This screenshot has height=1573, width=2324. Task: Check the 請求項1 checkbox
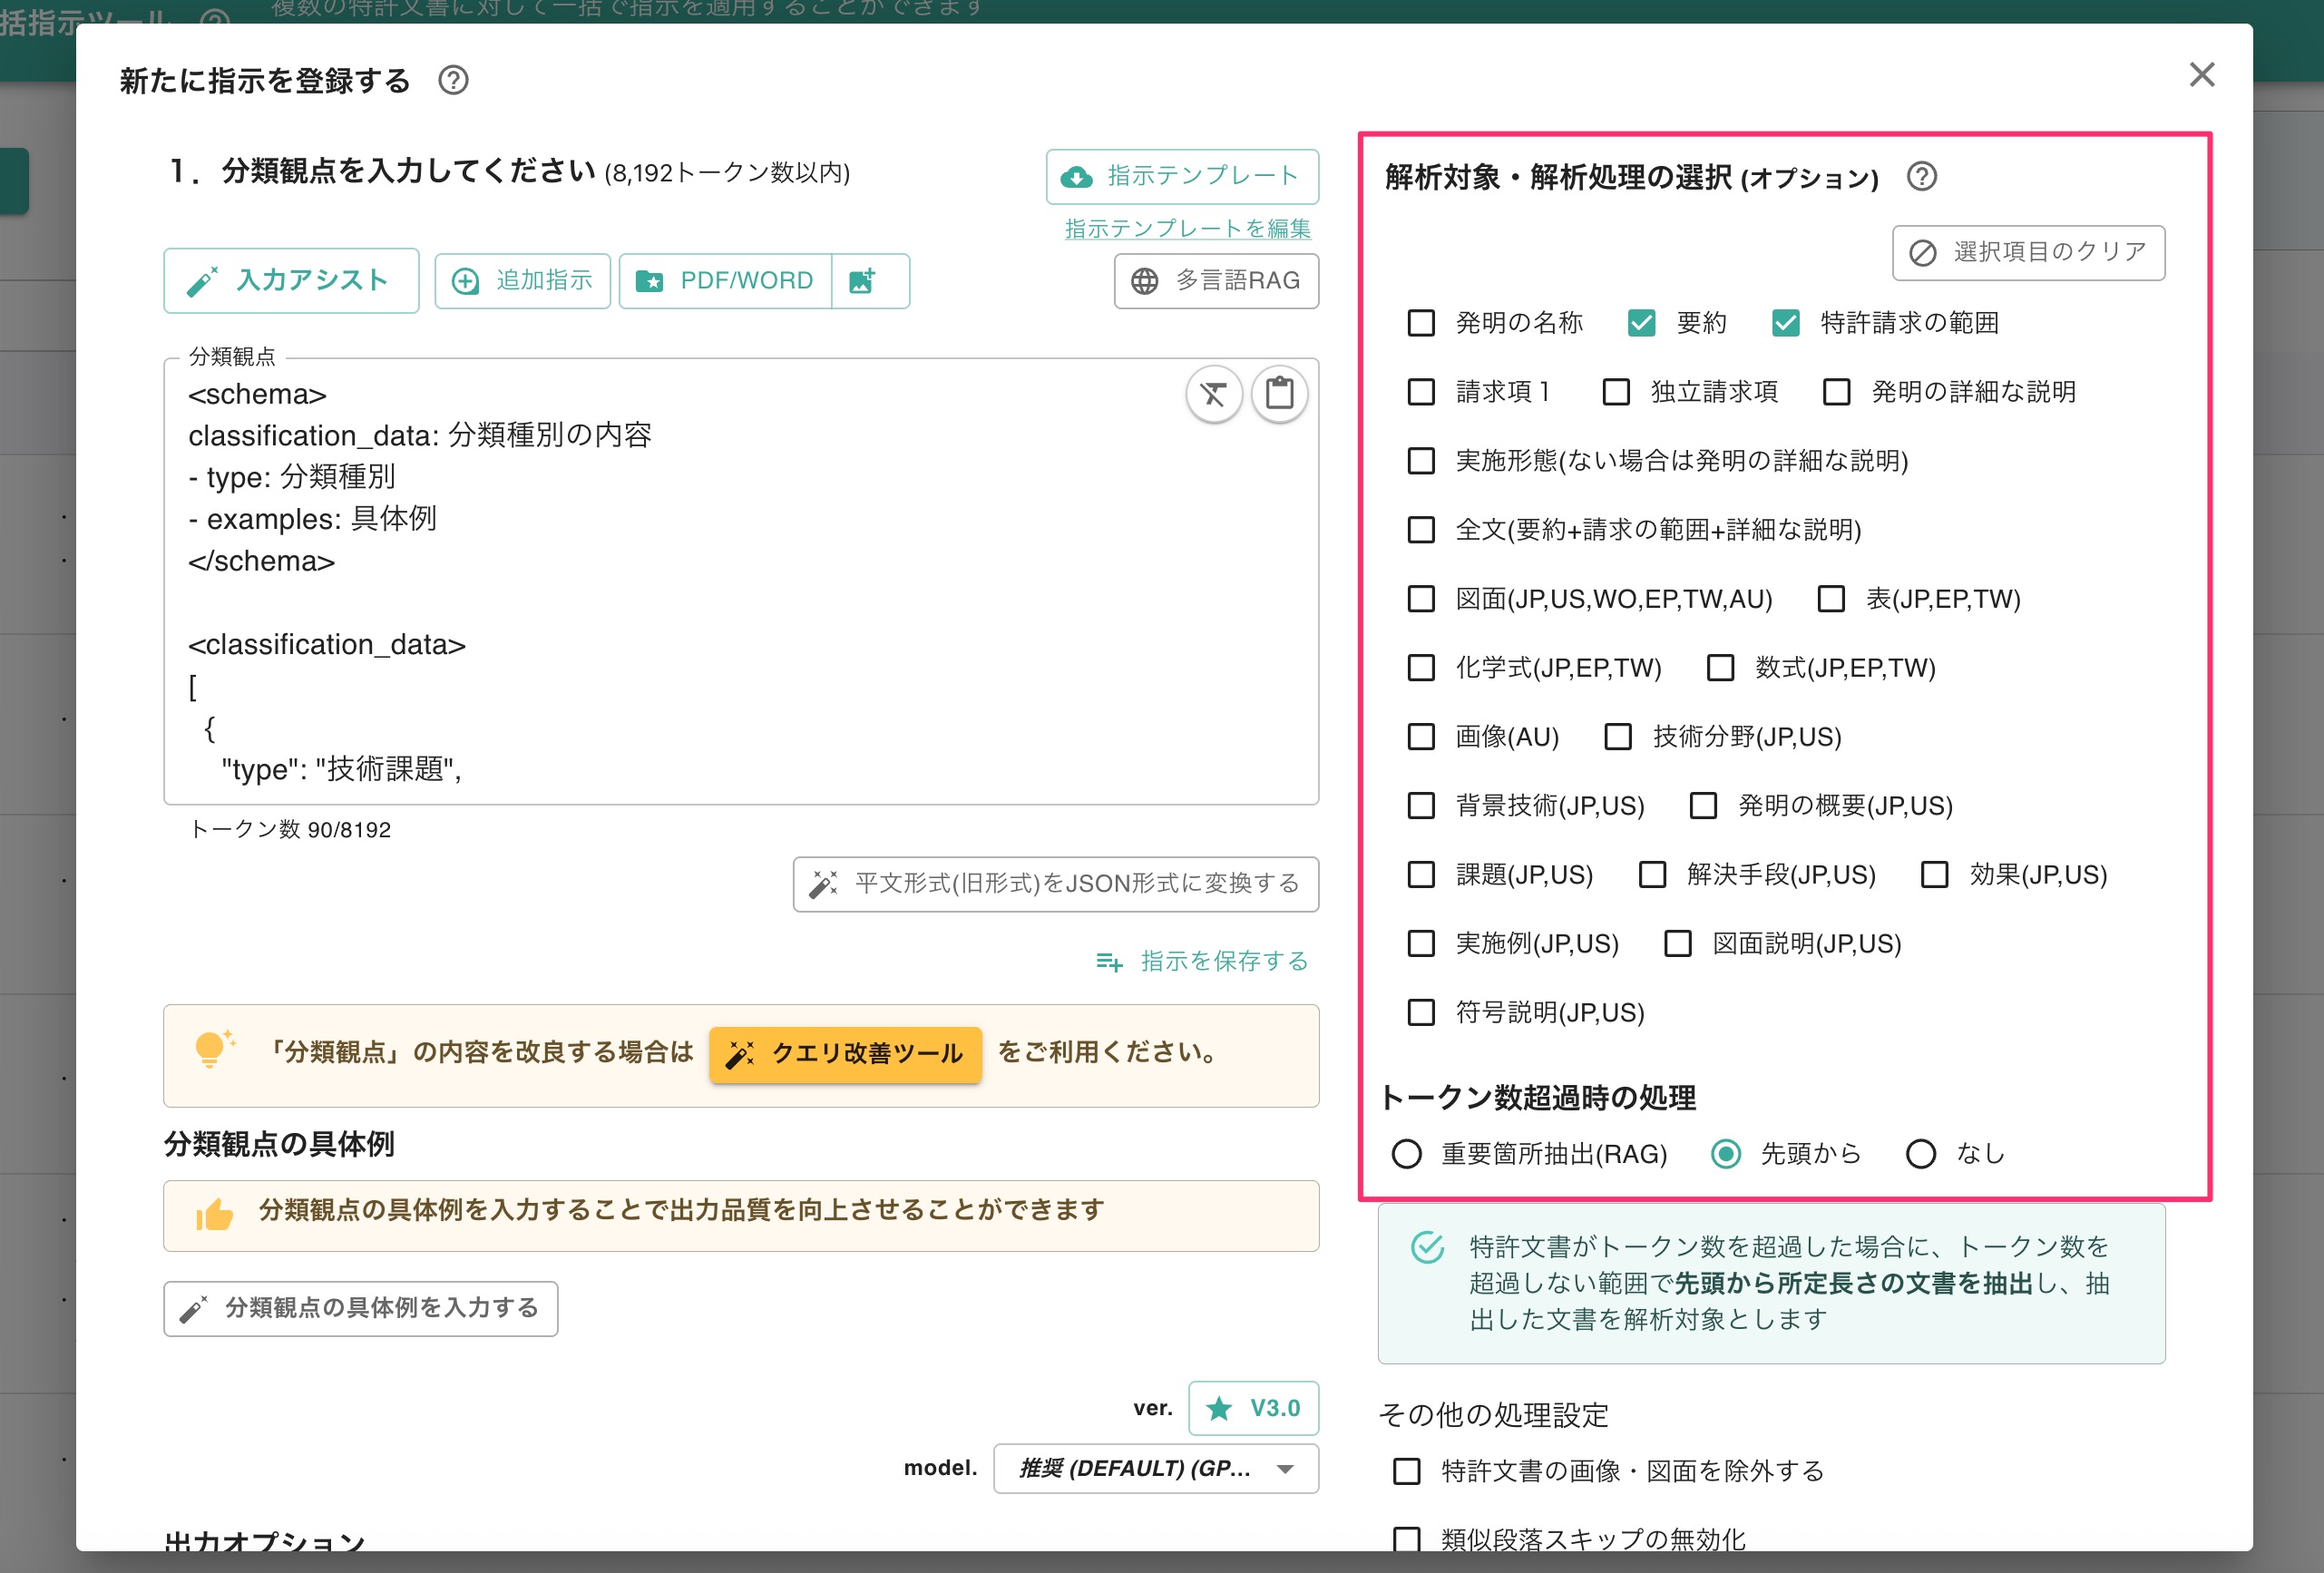1420,392
